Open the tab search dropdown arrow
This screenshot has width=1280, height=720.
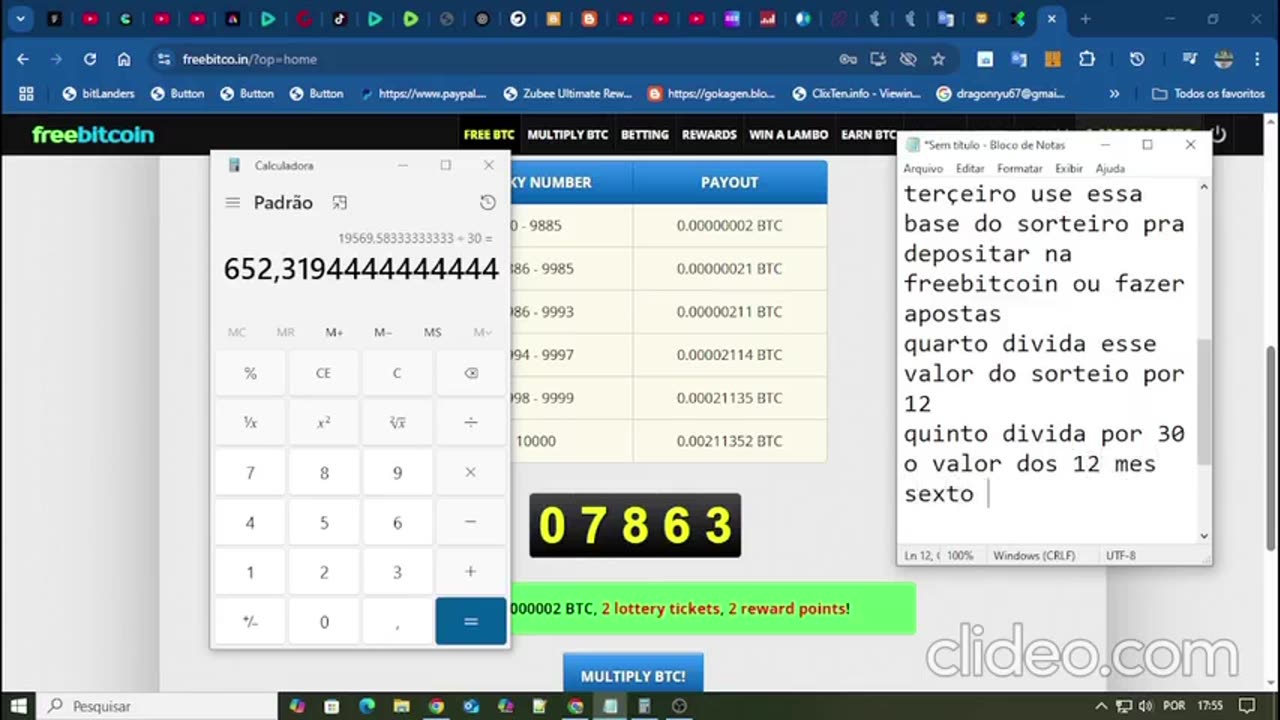(x=20, y=18)
